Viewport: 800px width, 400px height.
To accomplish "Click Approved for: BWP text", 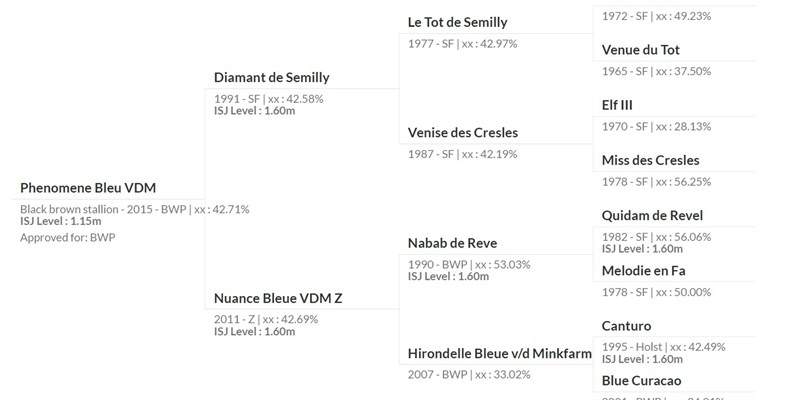I will click(67, 238).
